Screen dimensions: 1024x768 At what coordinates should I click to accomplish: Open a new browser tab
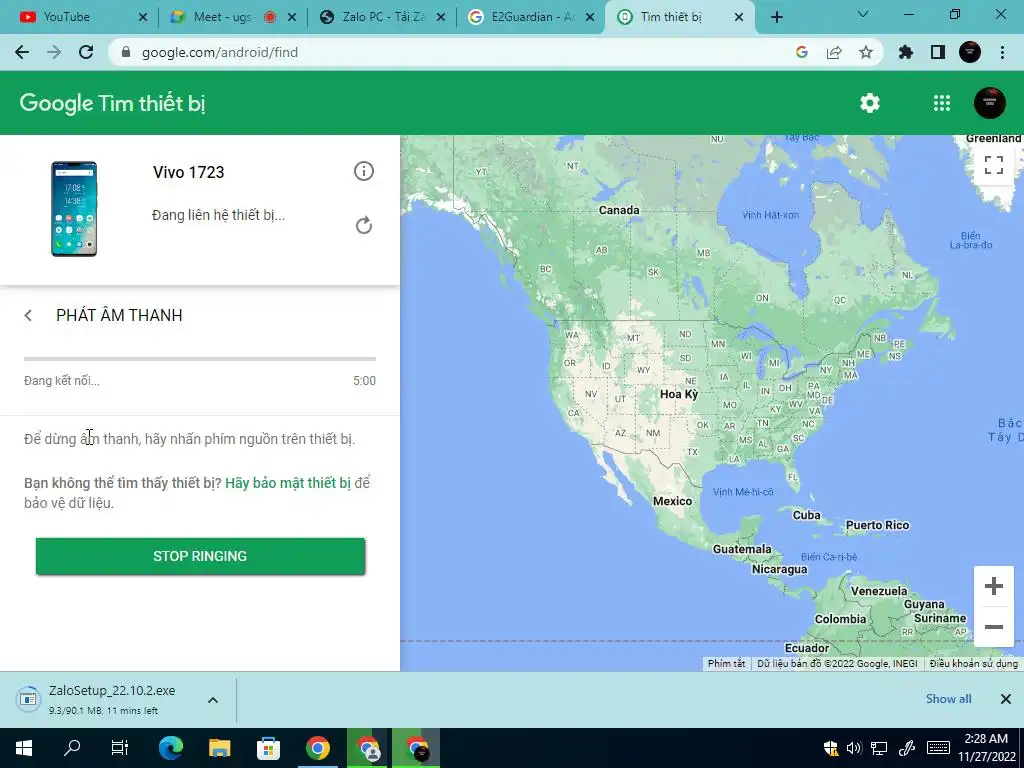(x=776, y=17)
